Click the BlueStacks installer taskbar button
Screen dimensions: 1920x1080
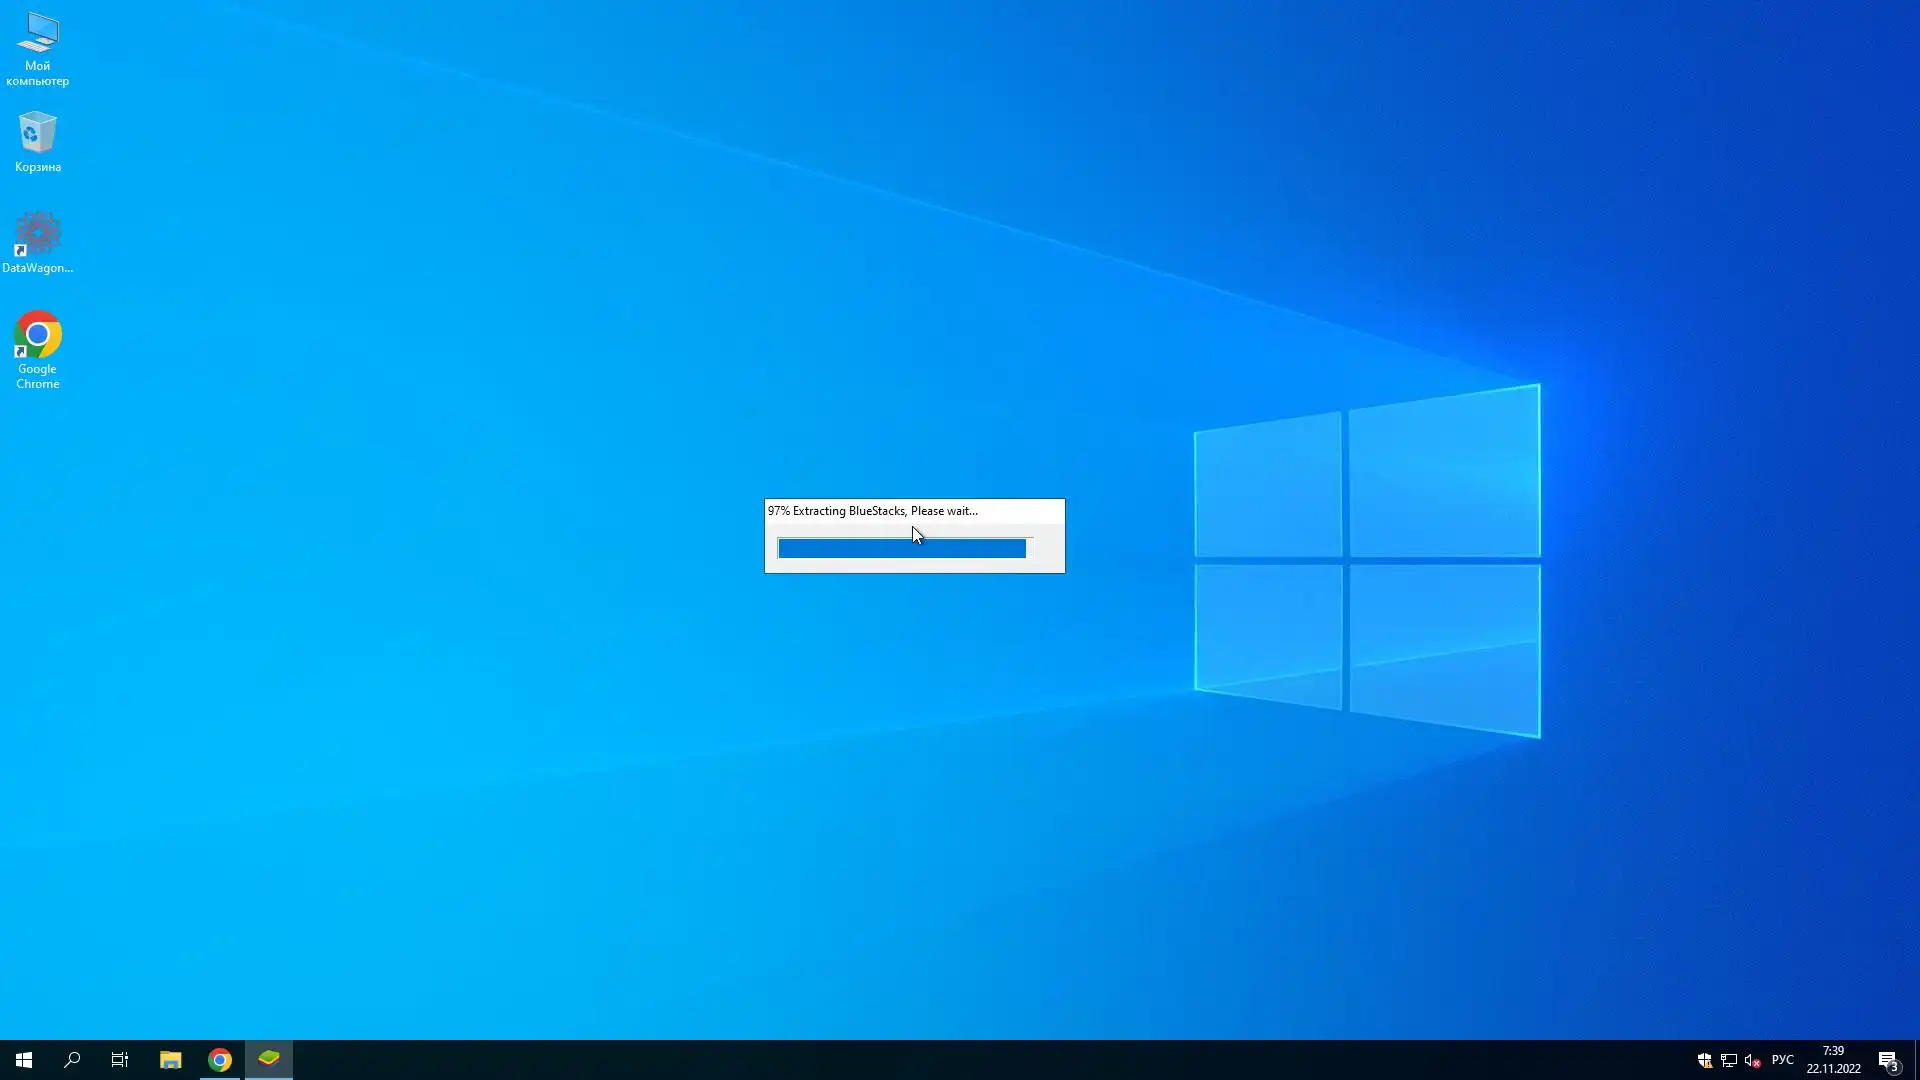[x=269, y=1059]
